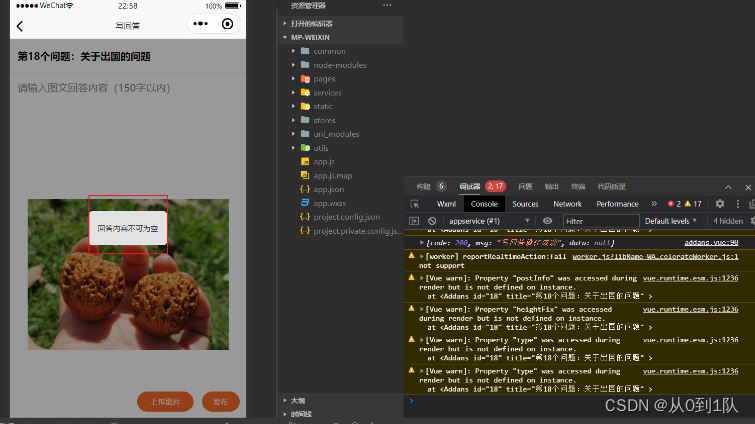Expand the heightFix Vue warn message
Image resolution: width=755 pixels, height=424 pixels.
(422, 309)
